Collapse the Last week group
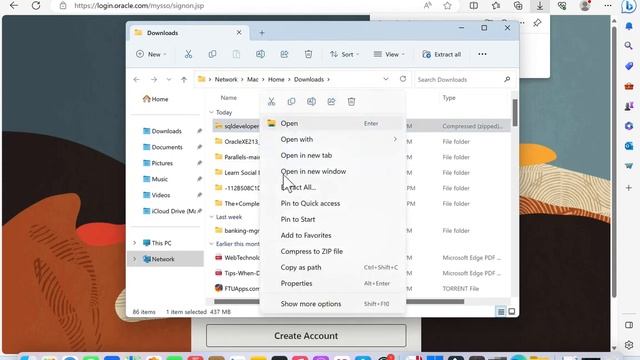Screen dimensions: 640x360 point(211,217)
